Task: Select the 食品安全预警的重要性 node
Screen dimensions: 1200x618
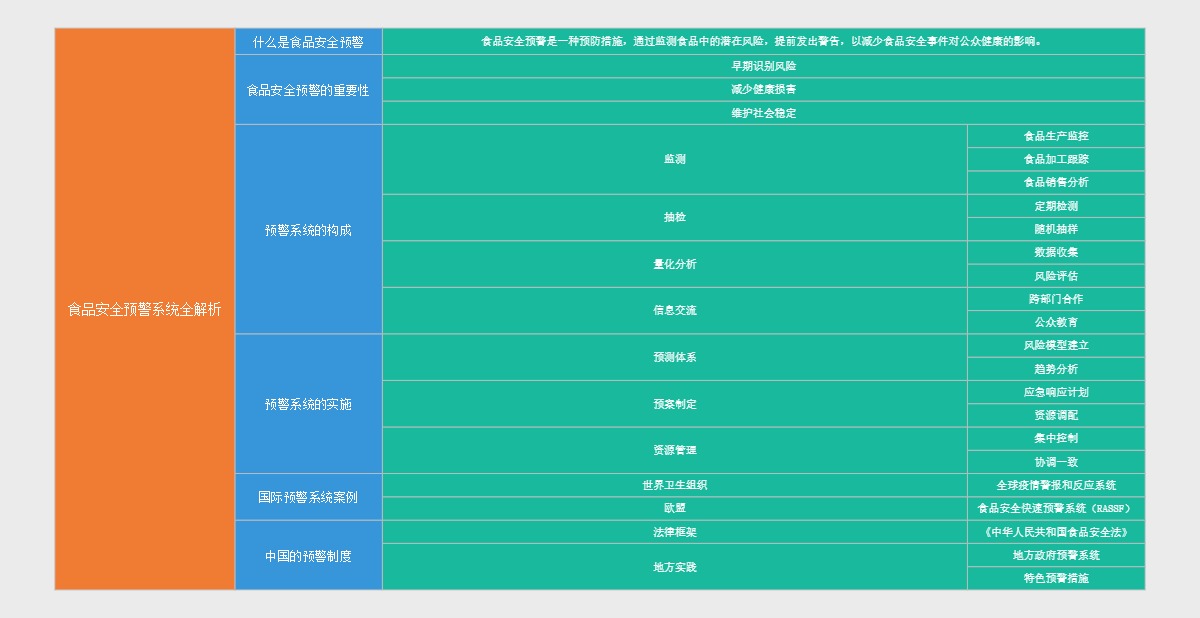Action: 308,90
